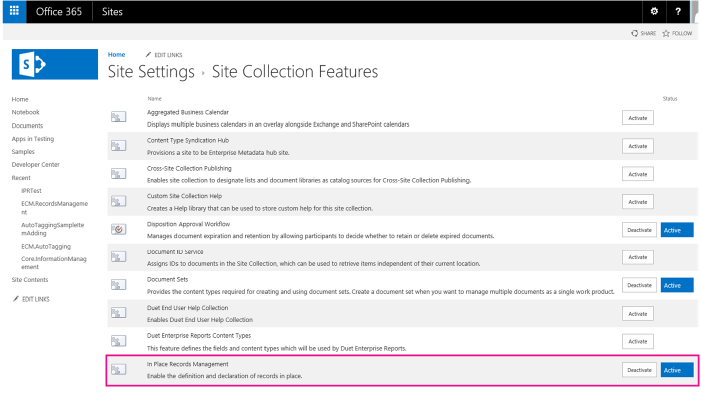
Task: Deactivate In Place Records Management
Action: [x=639, y=370]
